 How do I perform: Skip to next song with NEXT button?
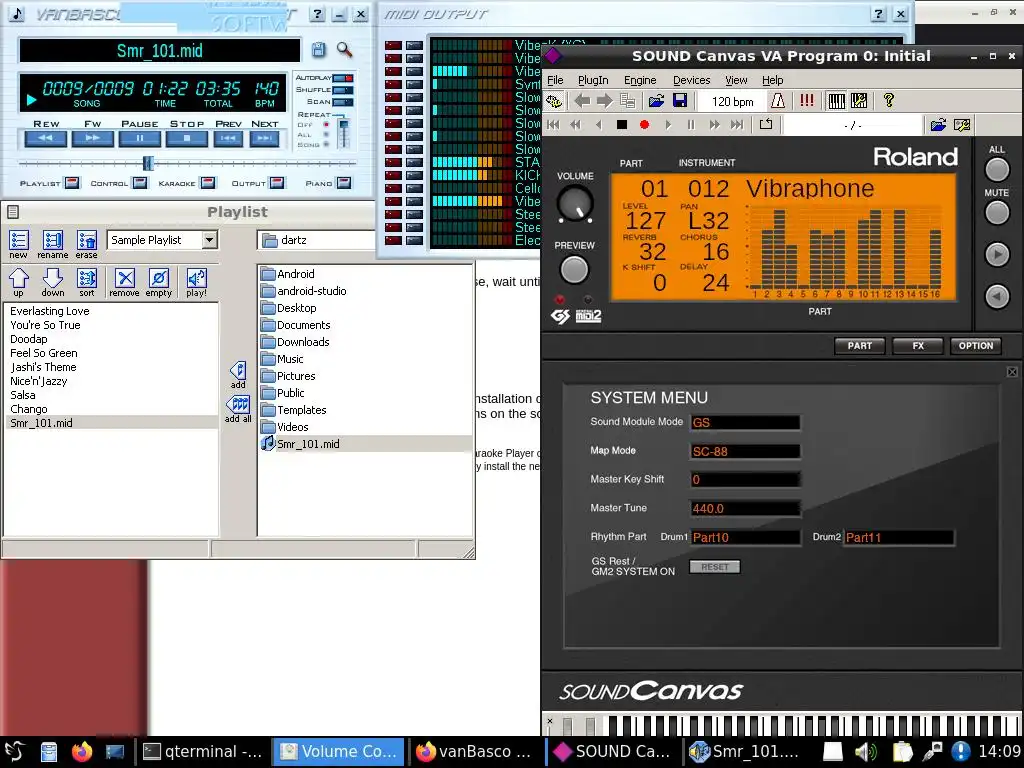264,138
